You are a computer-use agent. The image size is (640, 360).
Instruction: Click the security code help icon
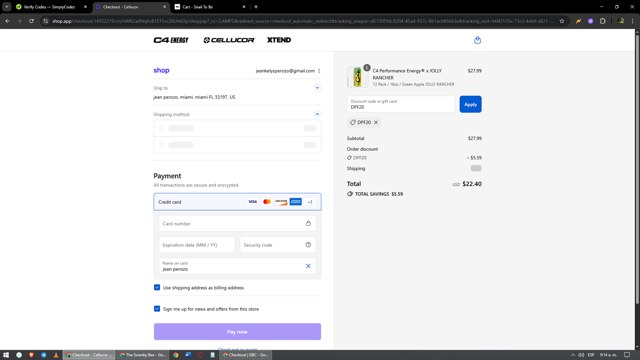(308, 244)
